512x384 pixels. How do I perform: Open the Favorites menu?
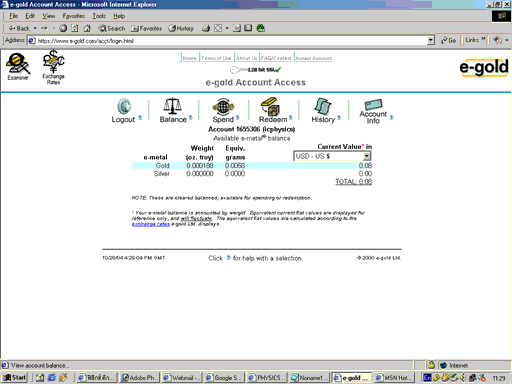73,16
